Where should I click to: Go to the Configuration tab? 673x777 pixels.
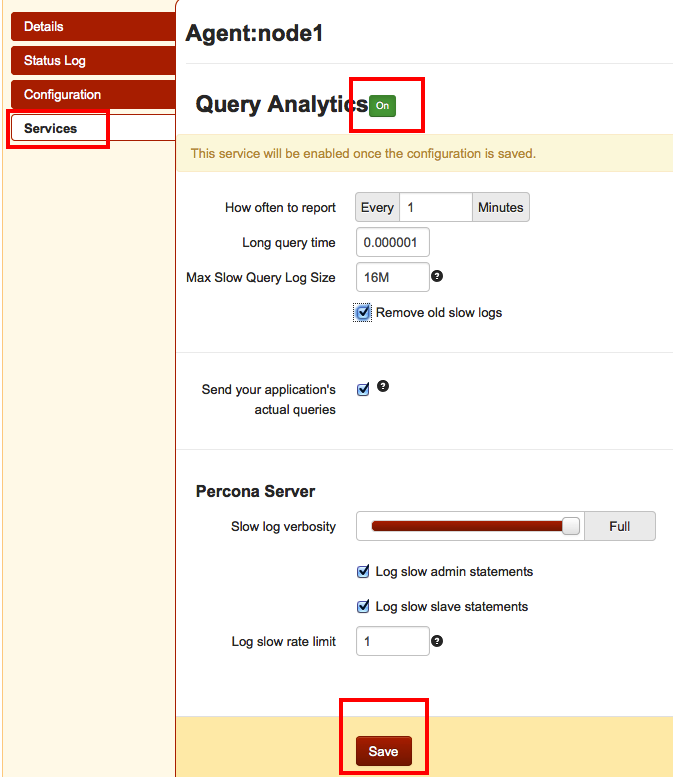click(x=90, y=95)
